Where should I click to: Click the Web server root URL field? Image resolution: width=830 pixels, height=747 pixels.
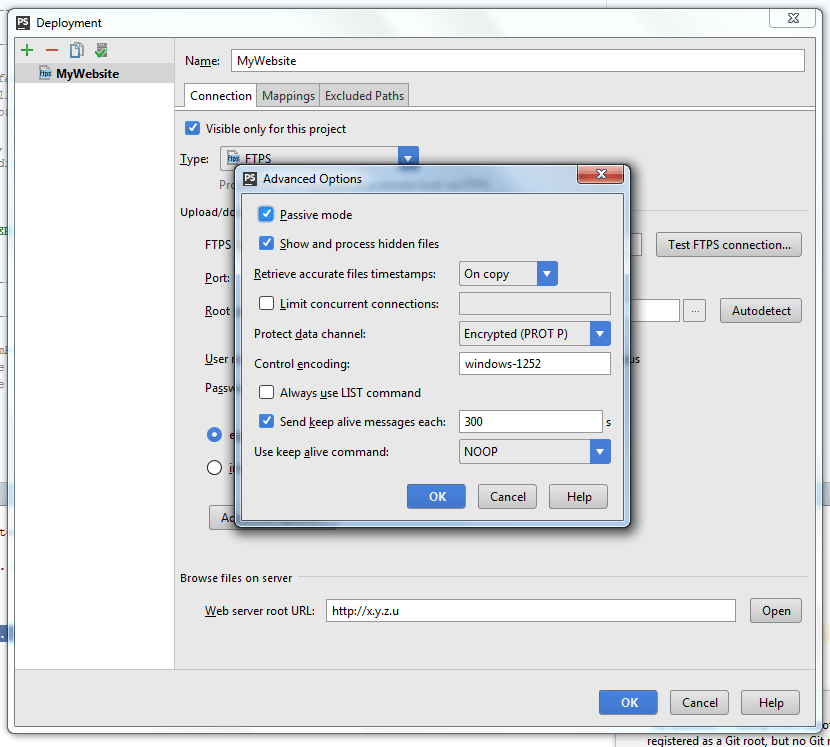[x=530, y=610]
